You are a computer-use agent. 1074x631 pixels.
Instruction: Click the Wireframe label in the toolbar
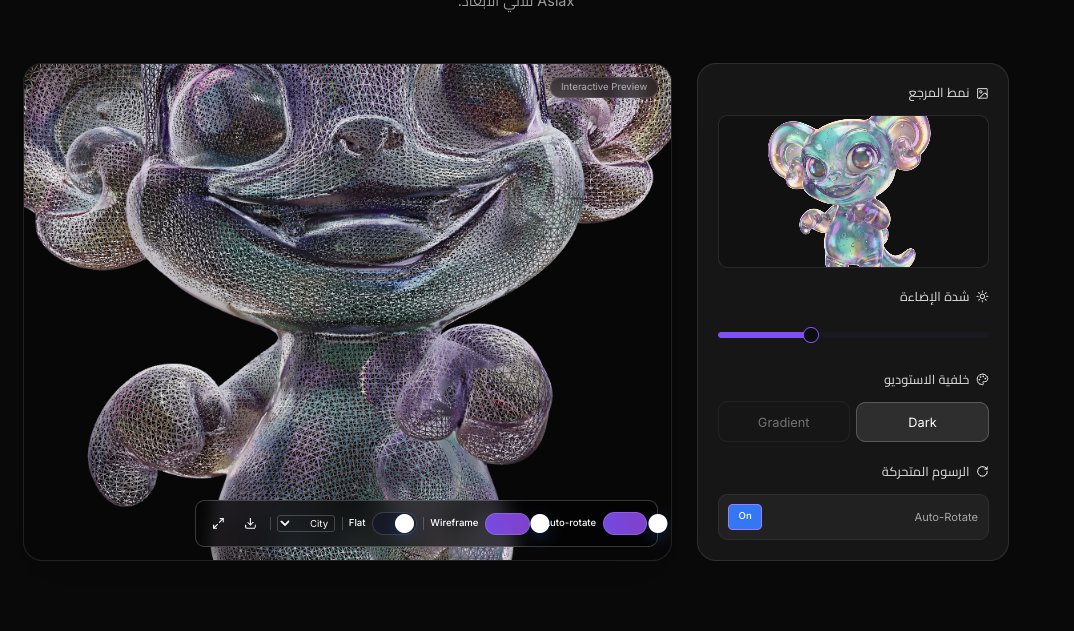pyautogui.click(x=454, y=523)
